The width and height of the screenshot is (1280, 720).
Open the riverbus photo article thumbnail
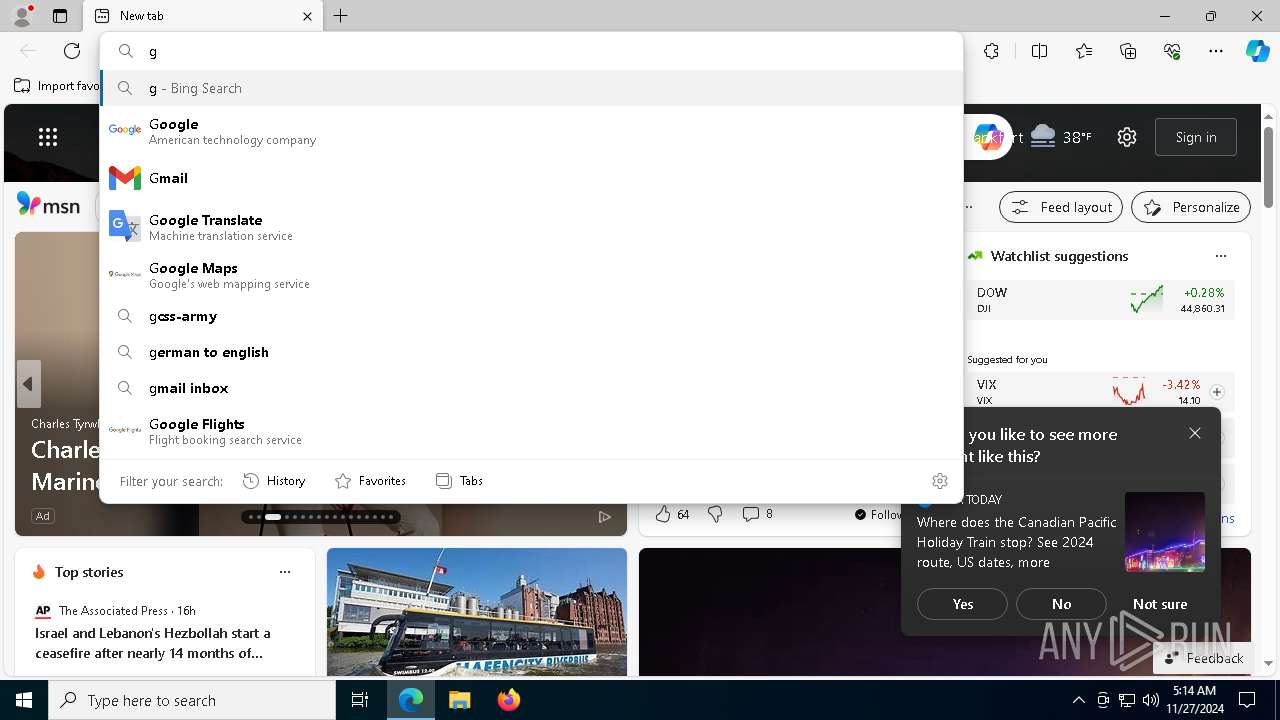pos(477,612)
